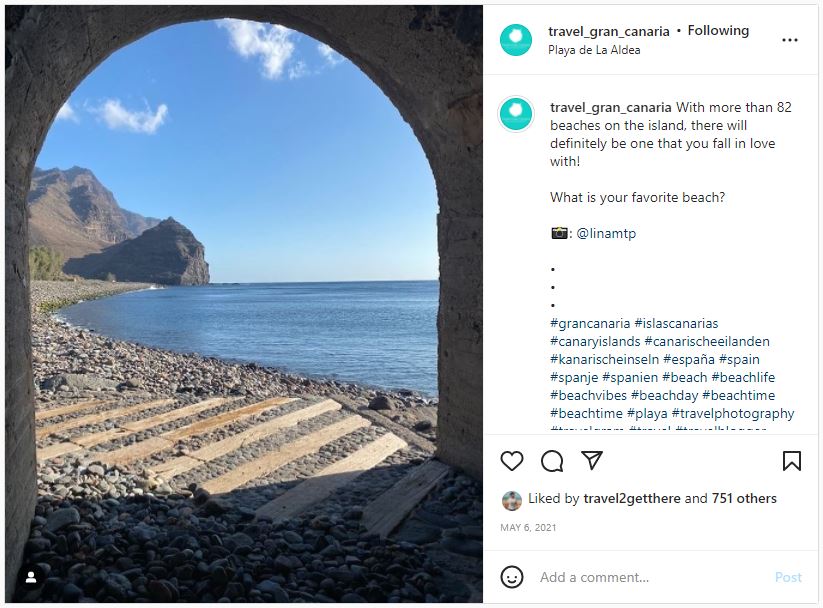The image size is (823, 608).
Task: Open the Playa de La Aldea location
Action: click(x=594, y=50)
